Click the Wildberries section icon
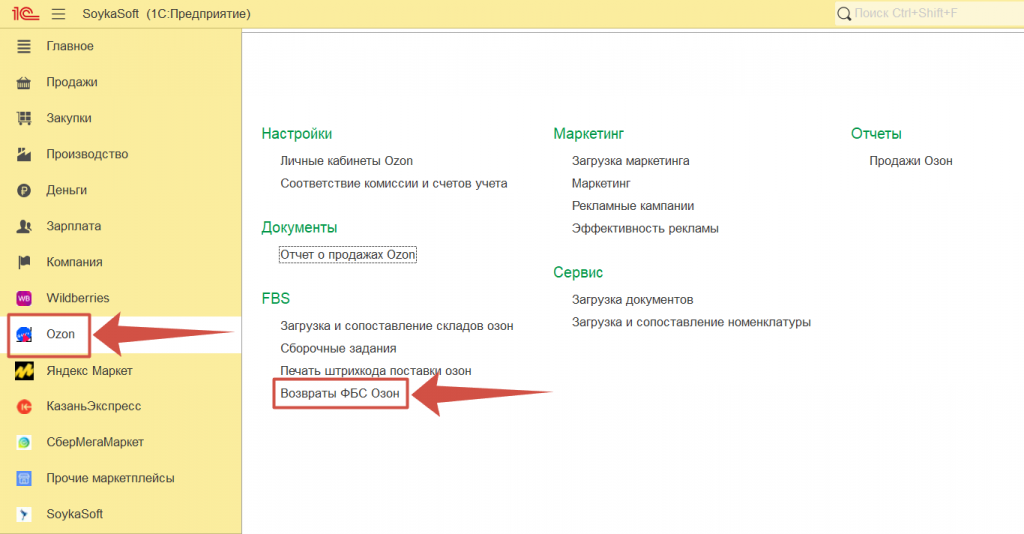Screen dimensions: 1024x534 pyautogui.click(x=25, y=298)
